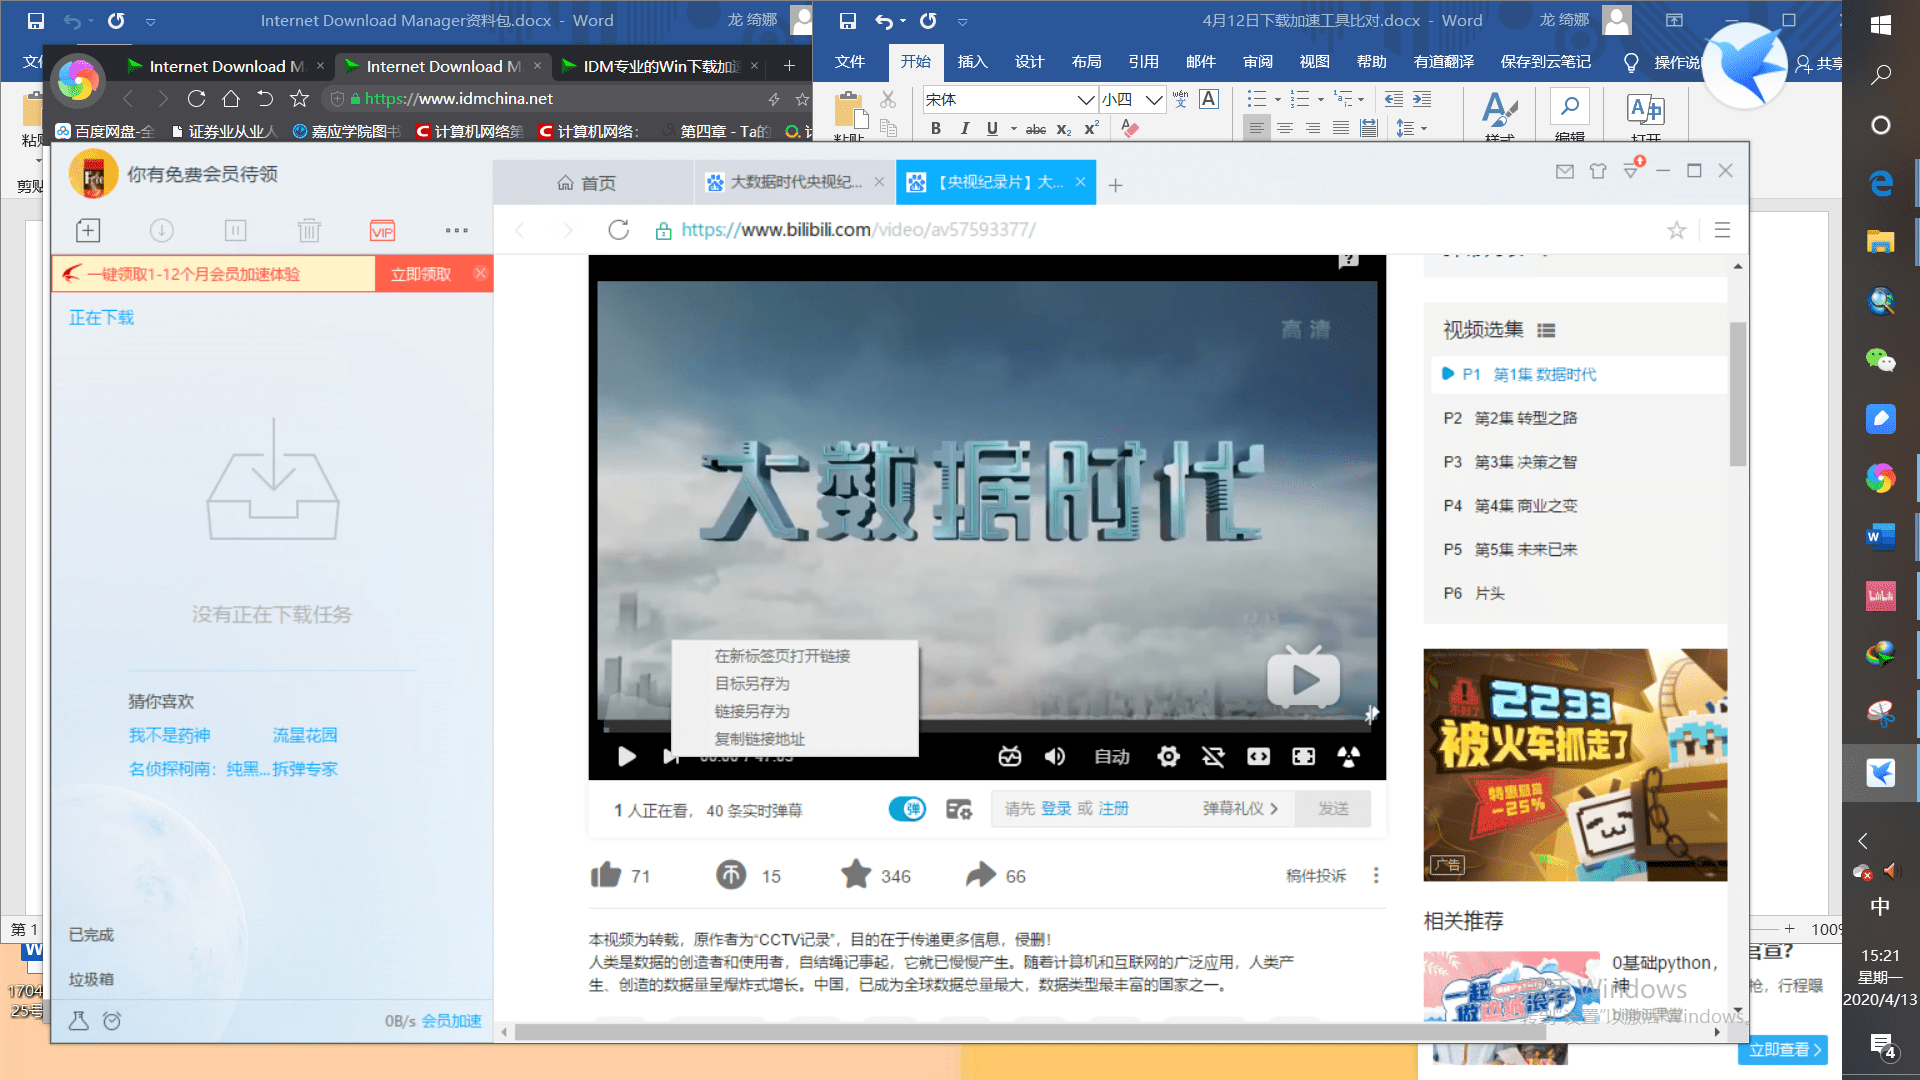Click the 我不是药神 recommendation link
The width and height of the screenshot is (1920, 1080).
169,736
